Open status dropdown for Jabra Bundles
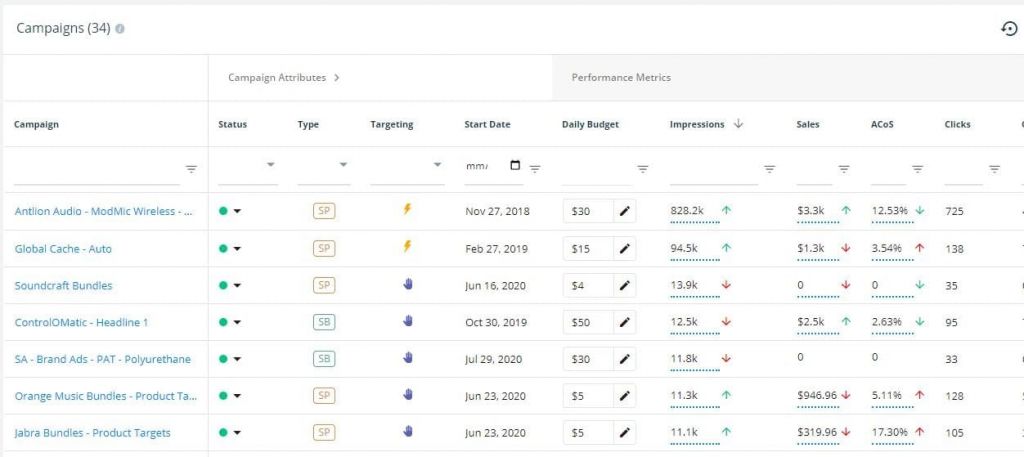The width and height of the screenshot is (1024, 457). coord(237,432)
